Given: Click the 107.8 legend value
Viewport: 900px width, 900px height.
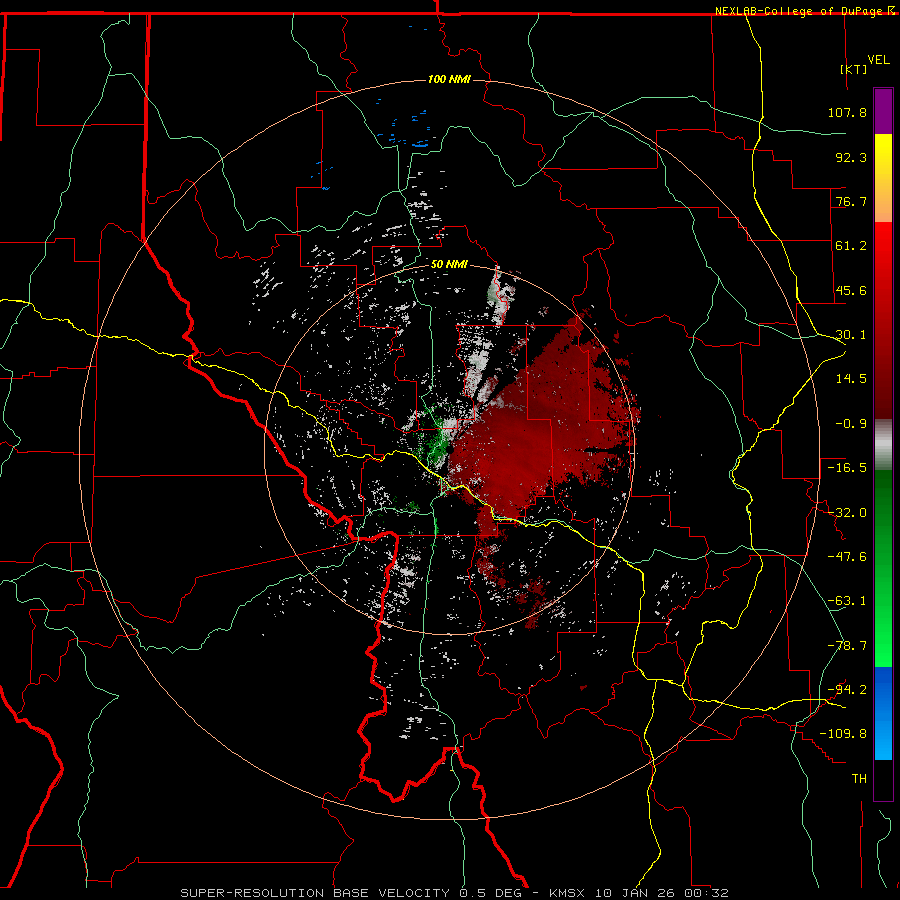Looking at the screenshot, I should [847, 112].
